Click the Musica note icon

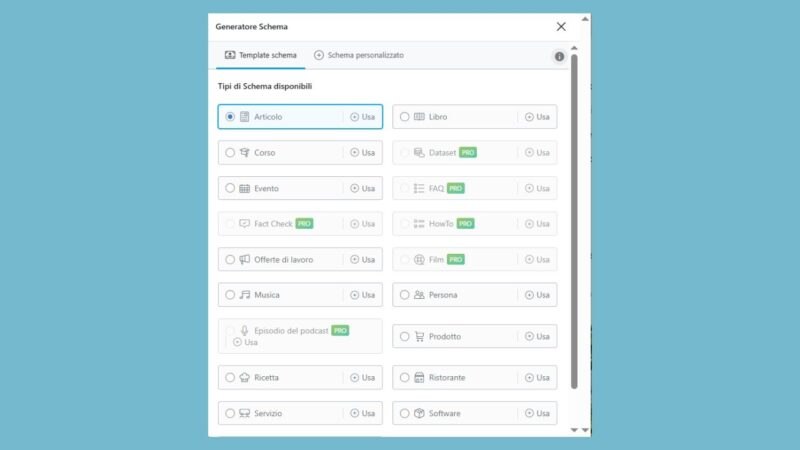click(x=245, y=295)
